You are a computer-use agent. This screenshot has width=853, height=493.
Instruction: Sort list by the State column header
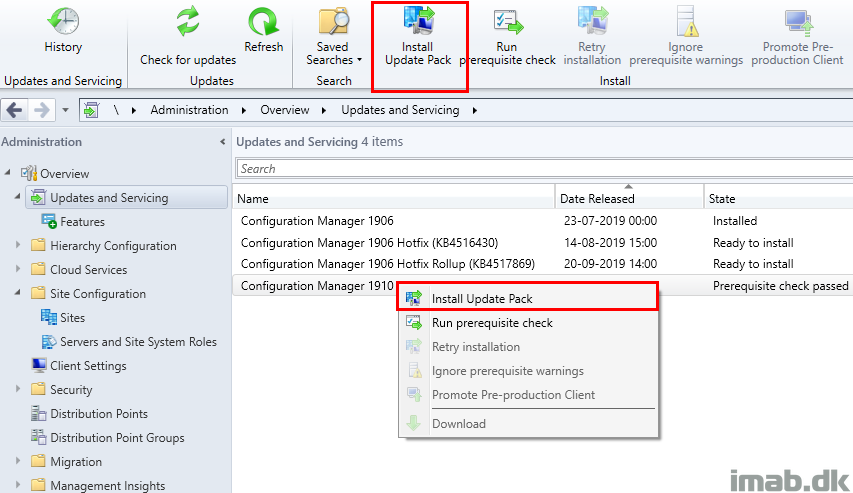tap(778, 199)
